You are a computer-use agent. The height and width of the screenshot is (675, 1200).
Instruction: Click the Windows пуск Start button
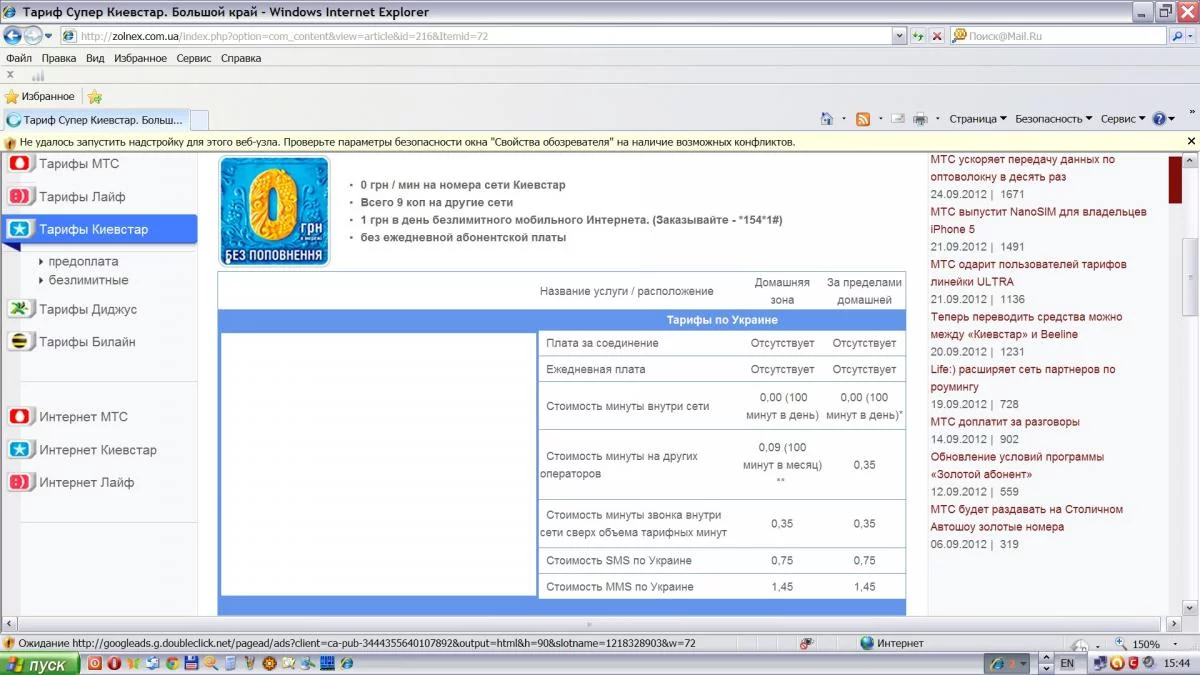38,664
